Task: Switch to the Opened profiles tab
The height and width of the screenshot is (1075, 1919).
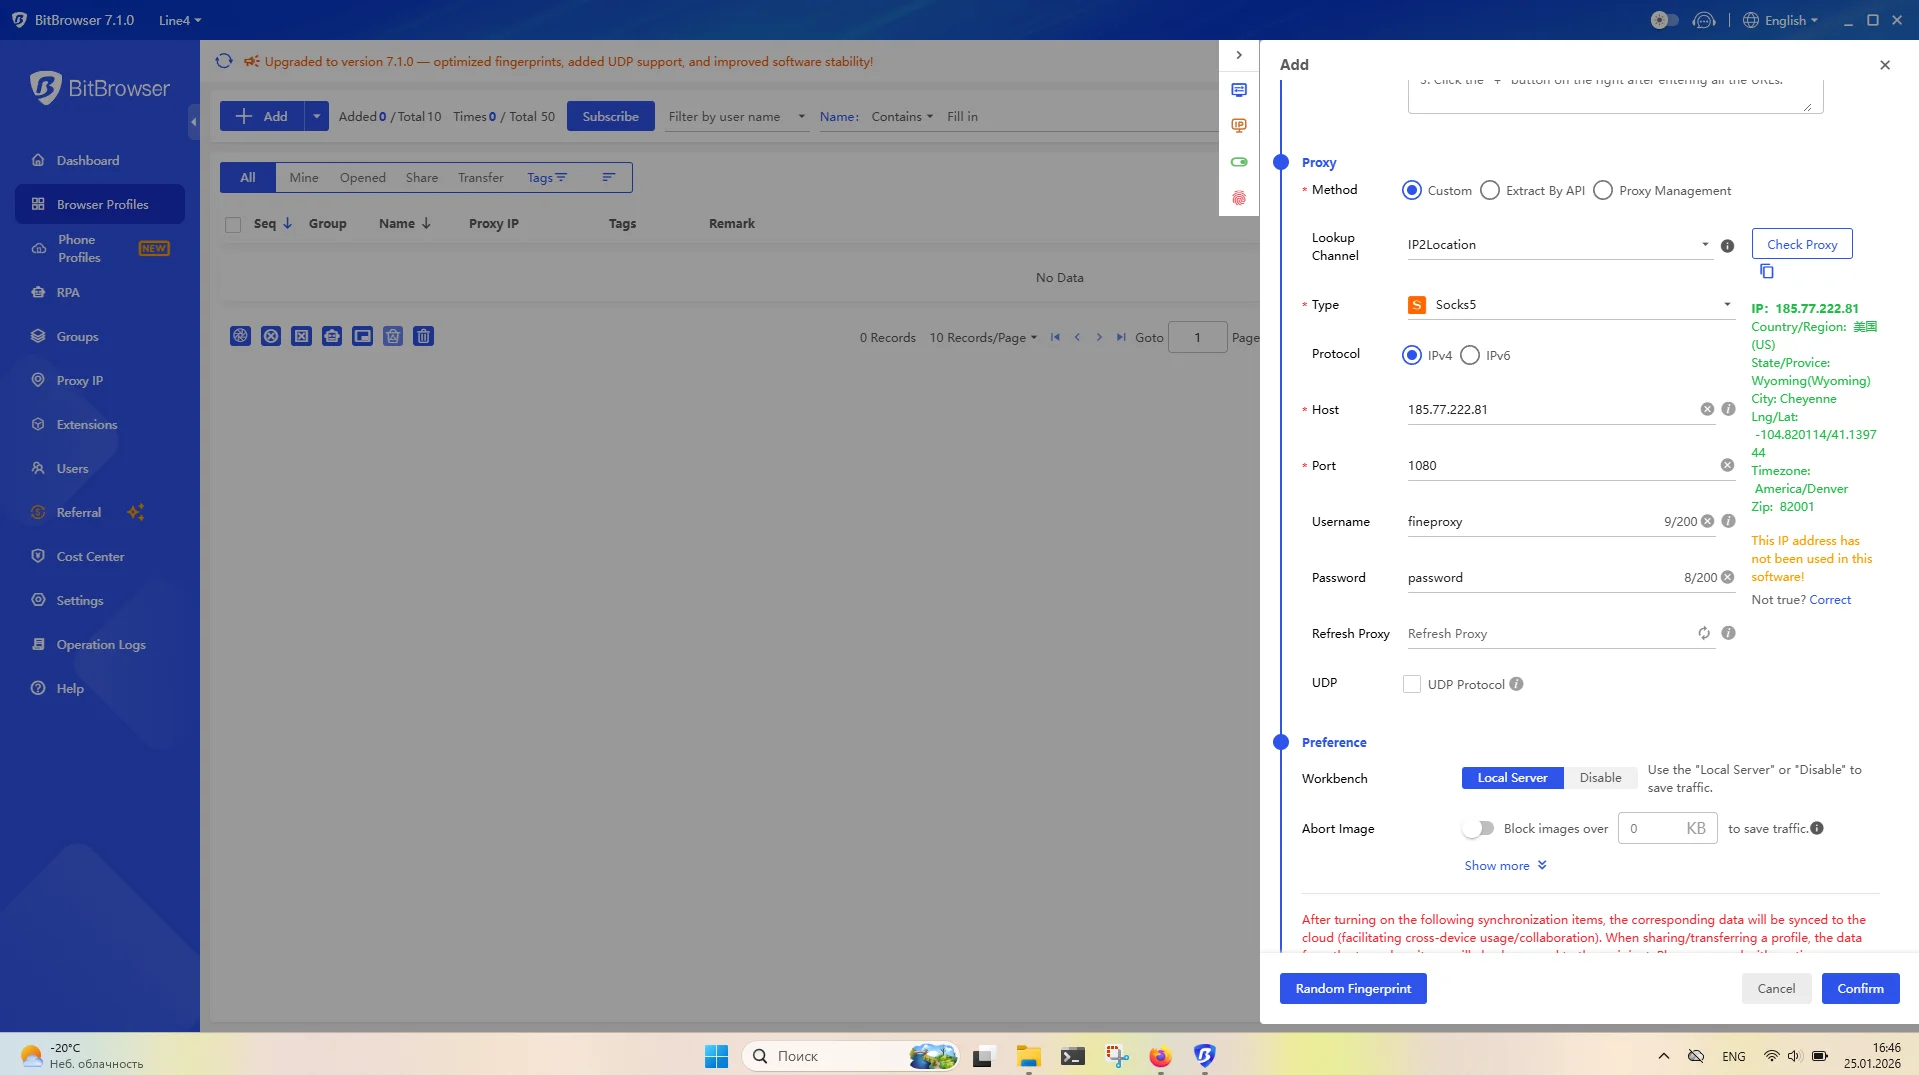Action: (362, 177)
